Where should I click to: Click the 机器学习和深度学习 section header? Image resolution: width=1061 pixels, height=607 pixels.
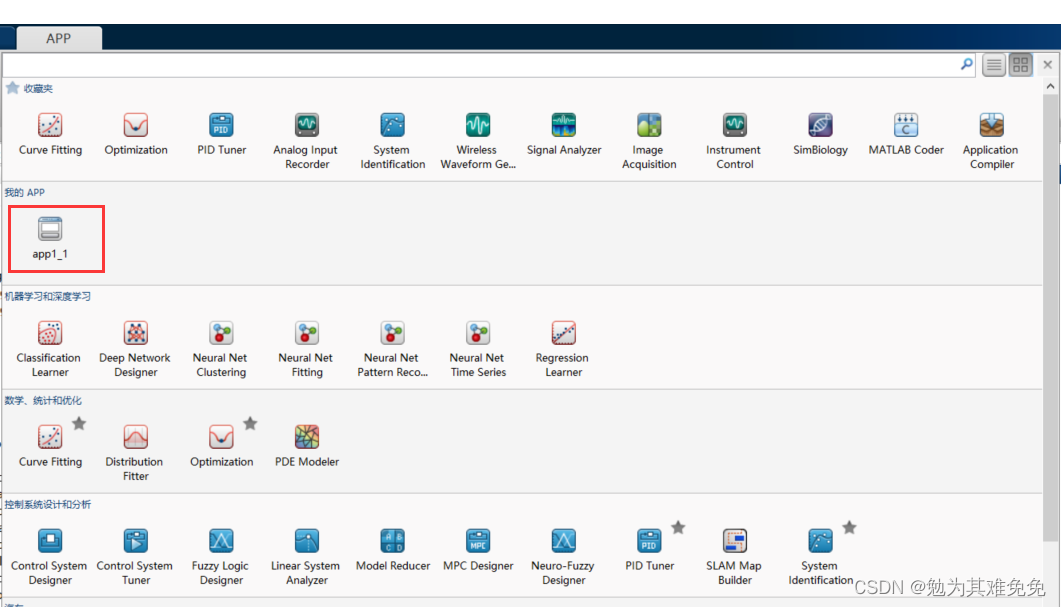pyautogui.click(x=47, y=296)
